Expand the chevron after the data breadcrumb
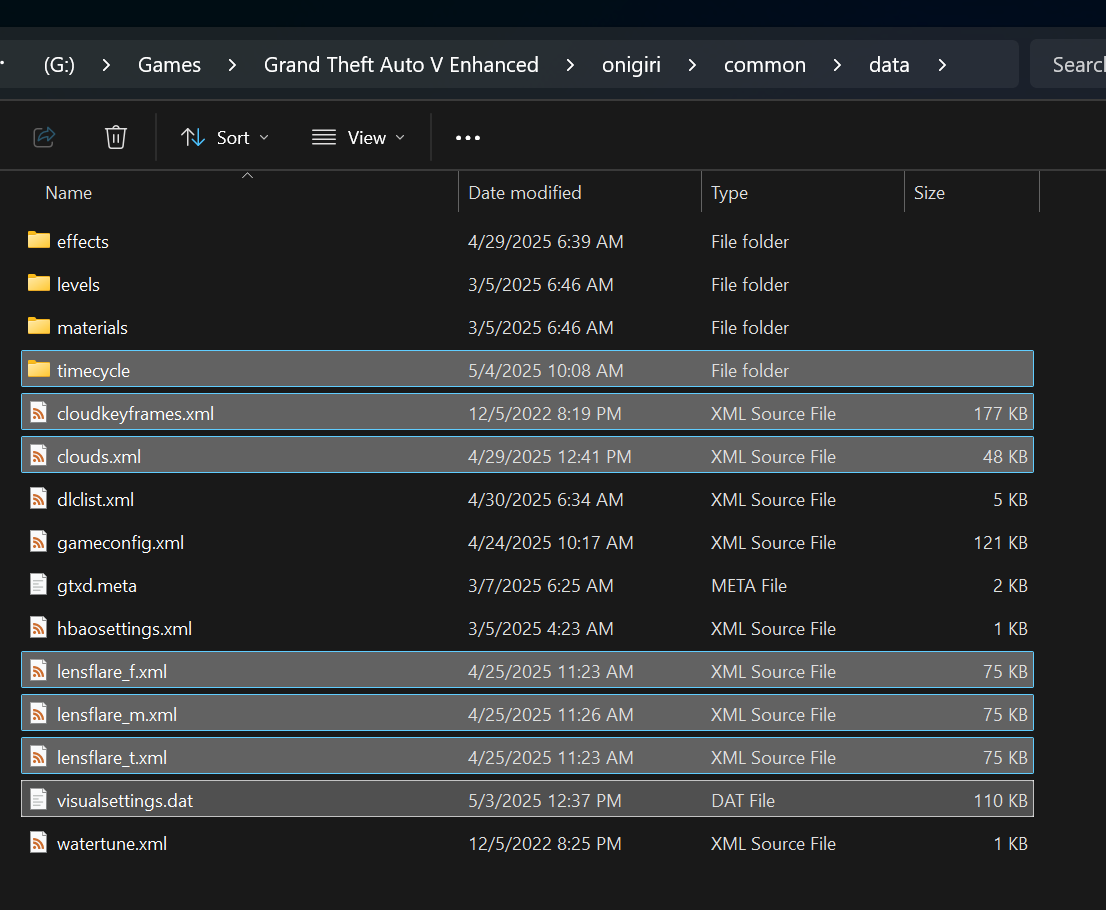This screenshot has height=910, width=1106. click(942, 65)
